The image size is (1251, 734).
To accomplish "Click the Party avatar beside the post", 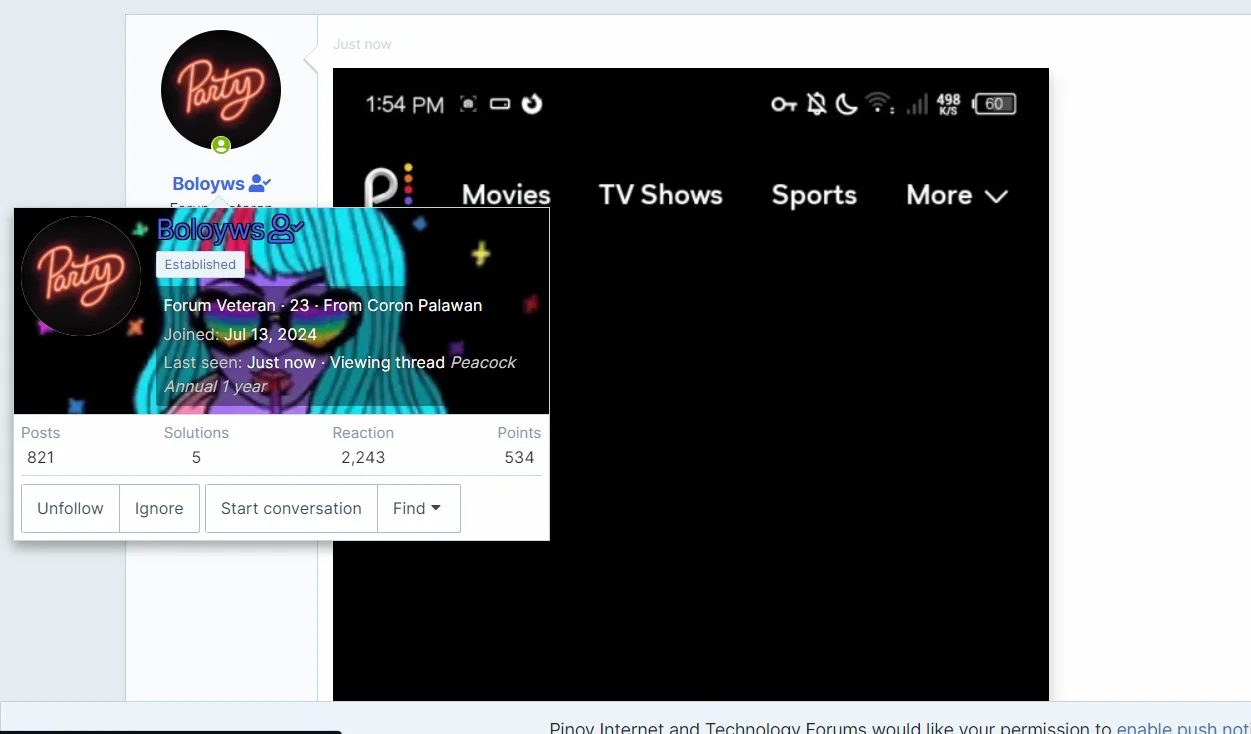I will [x=221, y=90].
